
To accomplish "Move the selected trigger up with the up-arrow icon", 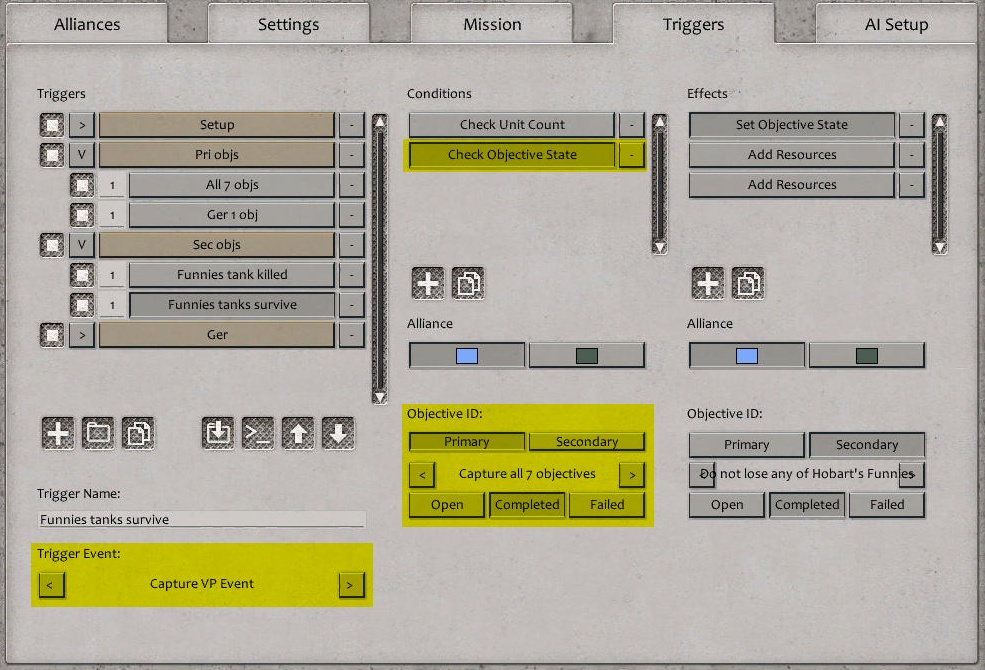I will tap(300, 434).
